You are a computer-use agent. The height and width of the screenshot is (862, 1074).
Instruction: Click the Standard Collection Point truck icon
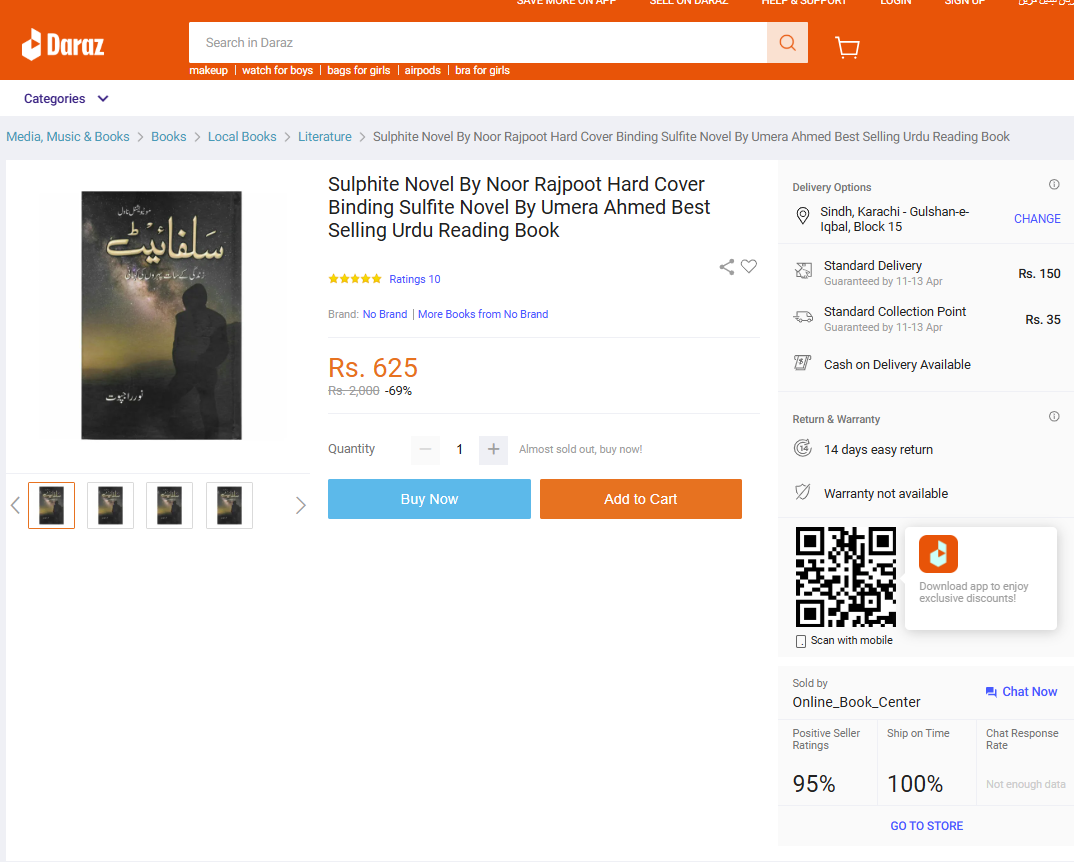pos(803,317)
